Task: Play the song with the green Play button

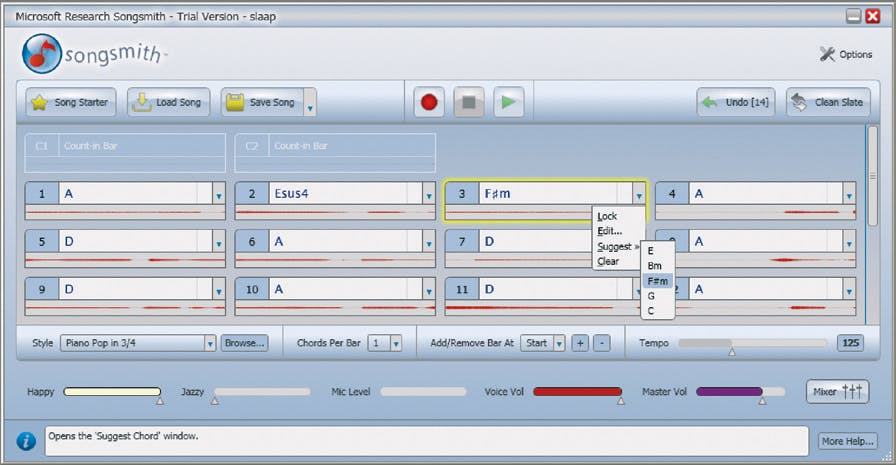Action: (x=509, y=102)
